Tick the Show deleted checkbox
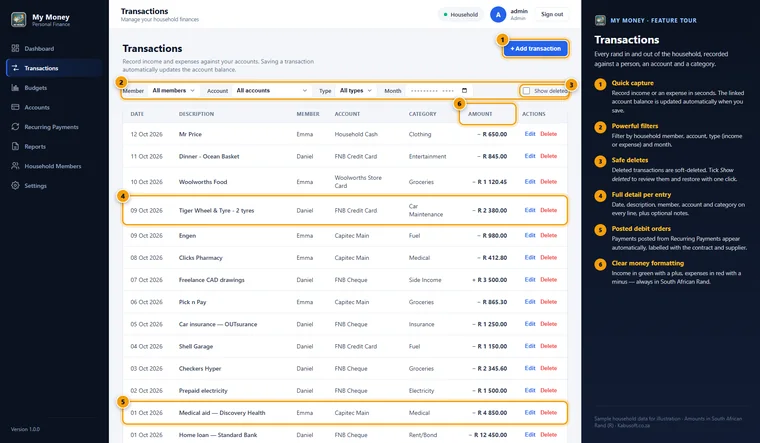 (526, 91)
